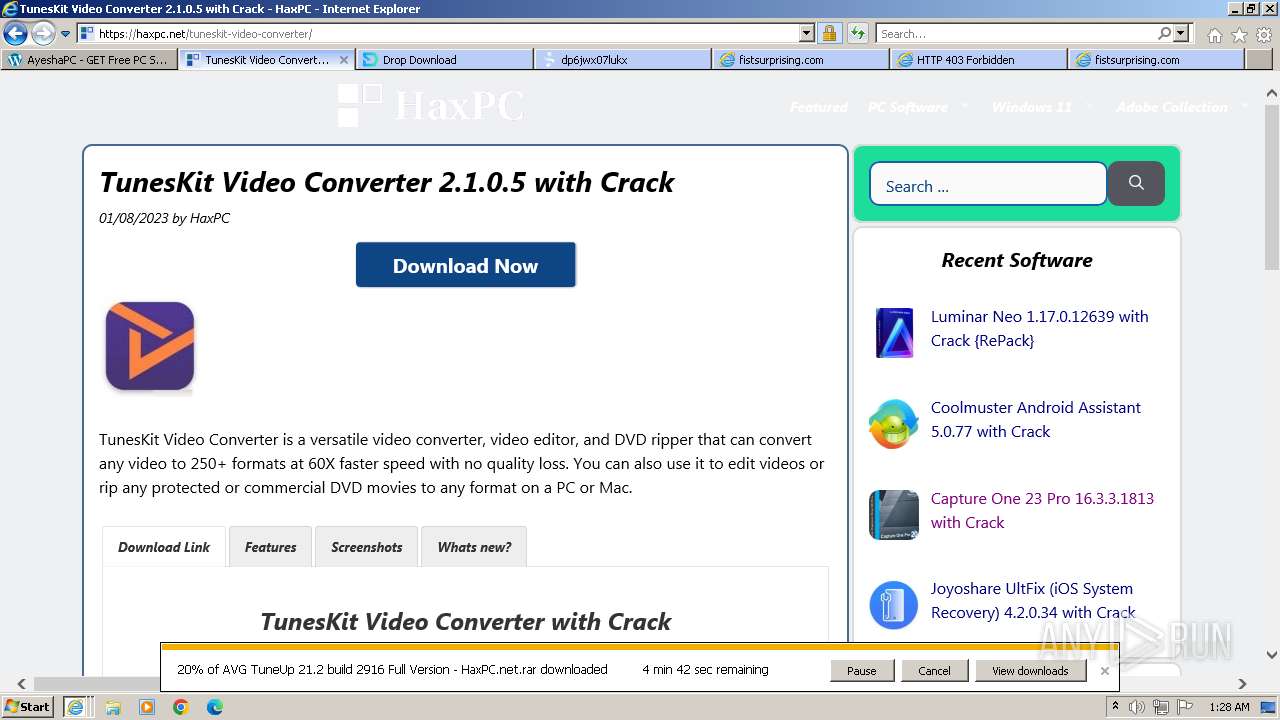
Task: Open Joyoshare UltFix iOS System Recovery link
Action: (x=1033, y=600)
